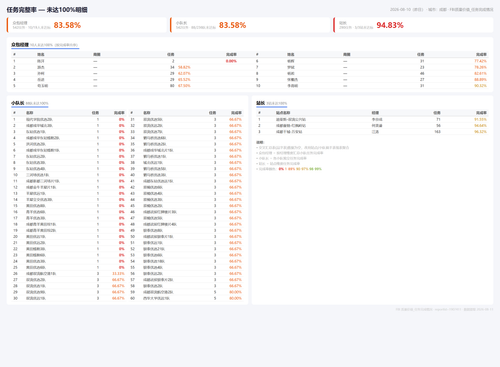Click task count 80 in 众包经理 table

click(x=172, y=86)
